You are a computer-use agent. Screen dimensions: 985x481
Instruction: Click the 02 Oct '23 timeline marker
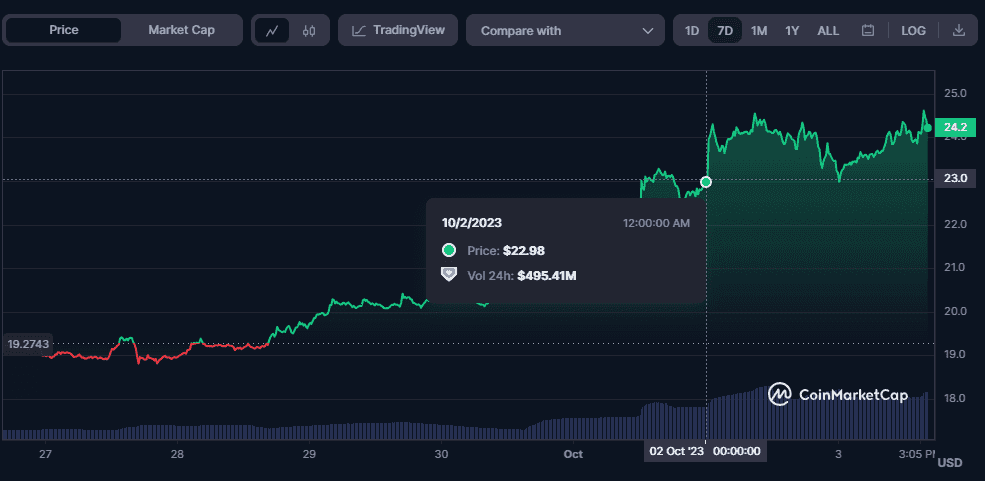click(x=676, y=451)
